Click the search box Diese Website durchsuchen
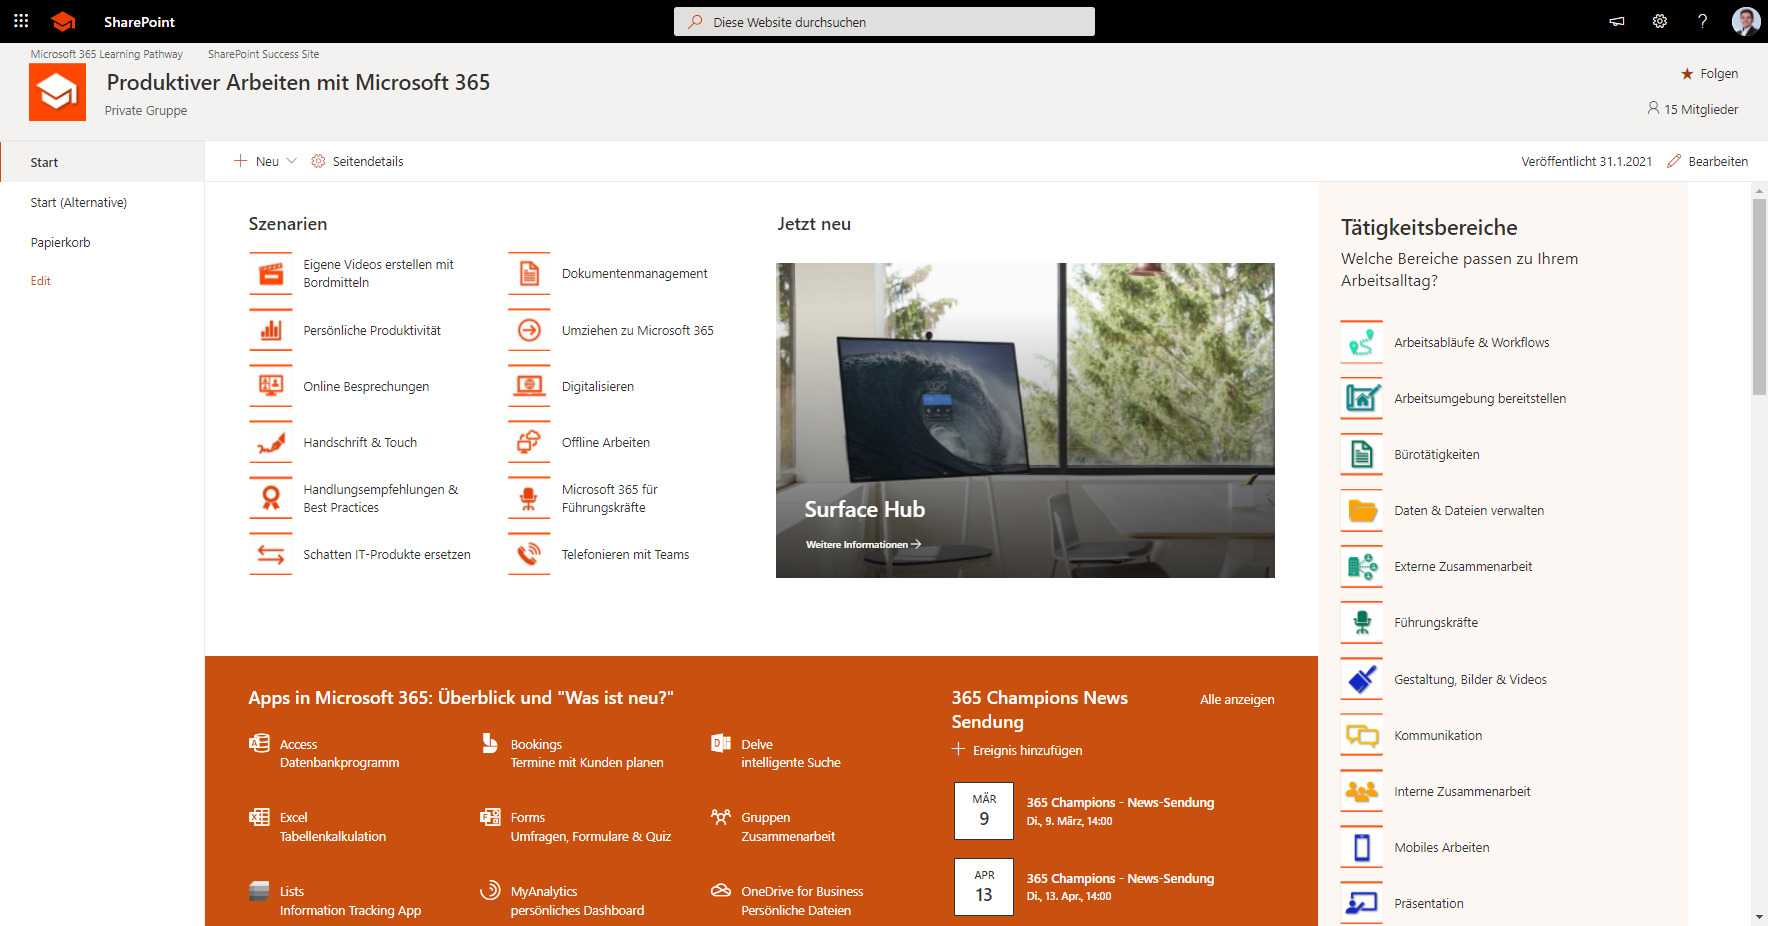The height and width of the screenshot is (926, 1768). [884, 22]
